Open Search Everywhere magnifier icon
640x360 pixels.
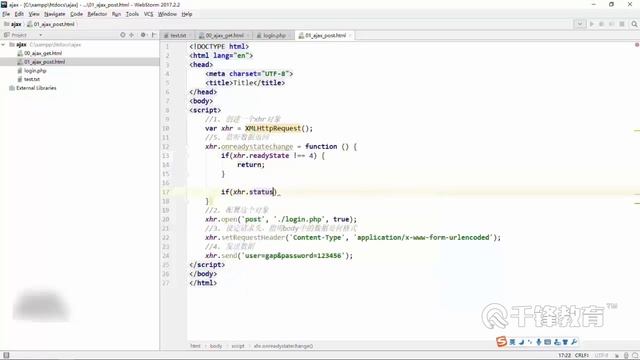634,24
